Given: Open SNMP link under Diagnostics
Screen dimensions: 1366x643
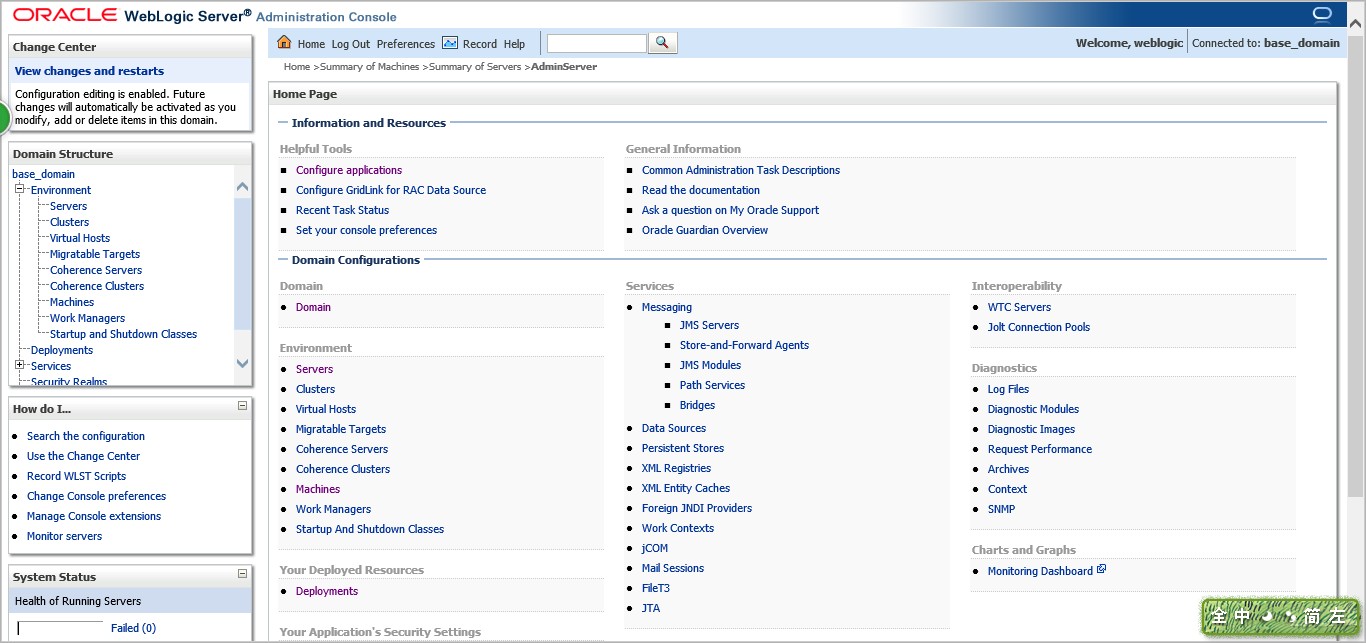Looking at the screenshot, I should [x=1001, y=509].
